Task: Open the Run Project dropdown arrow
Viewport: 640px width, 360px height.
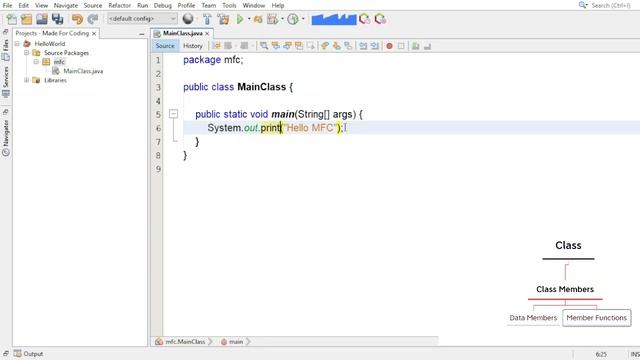Action: (x=249, y=19)
